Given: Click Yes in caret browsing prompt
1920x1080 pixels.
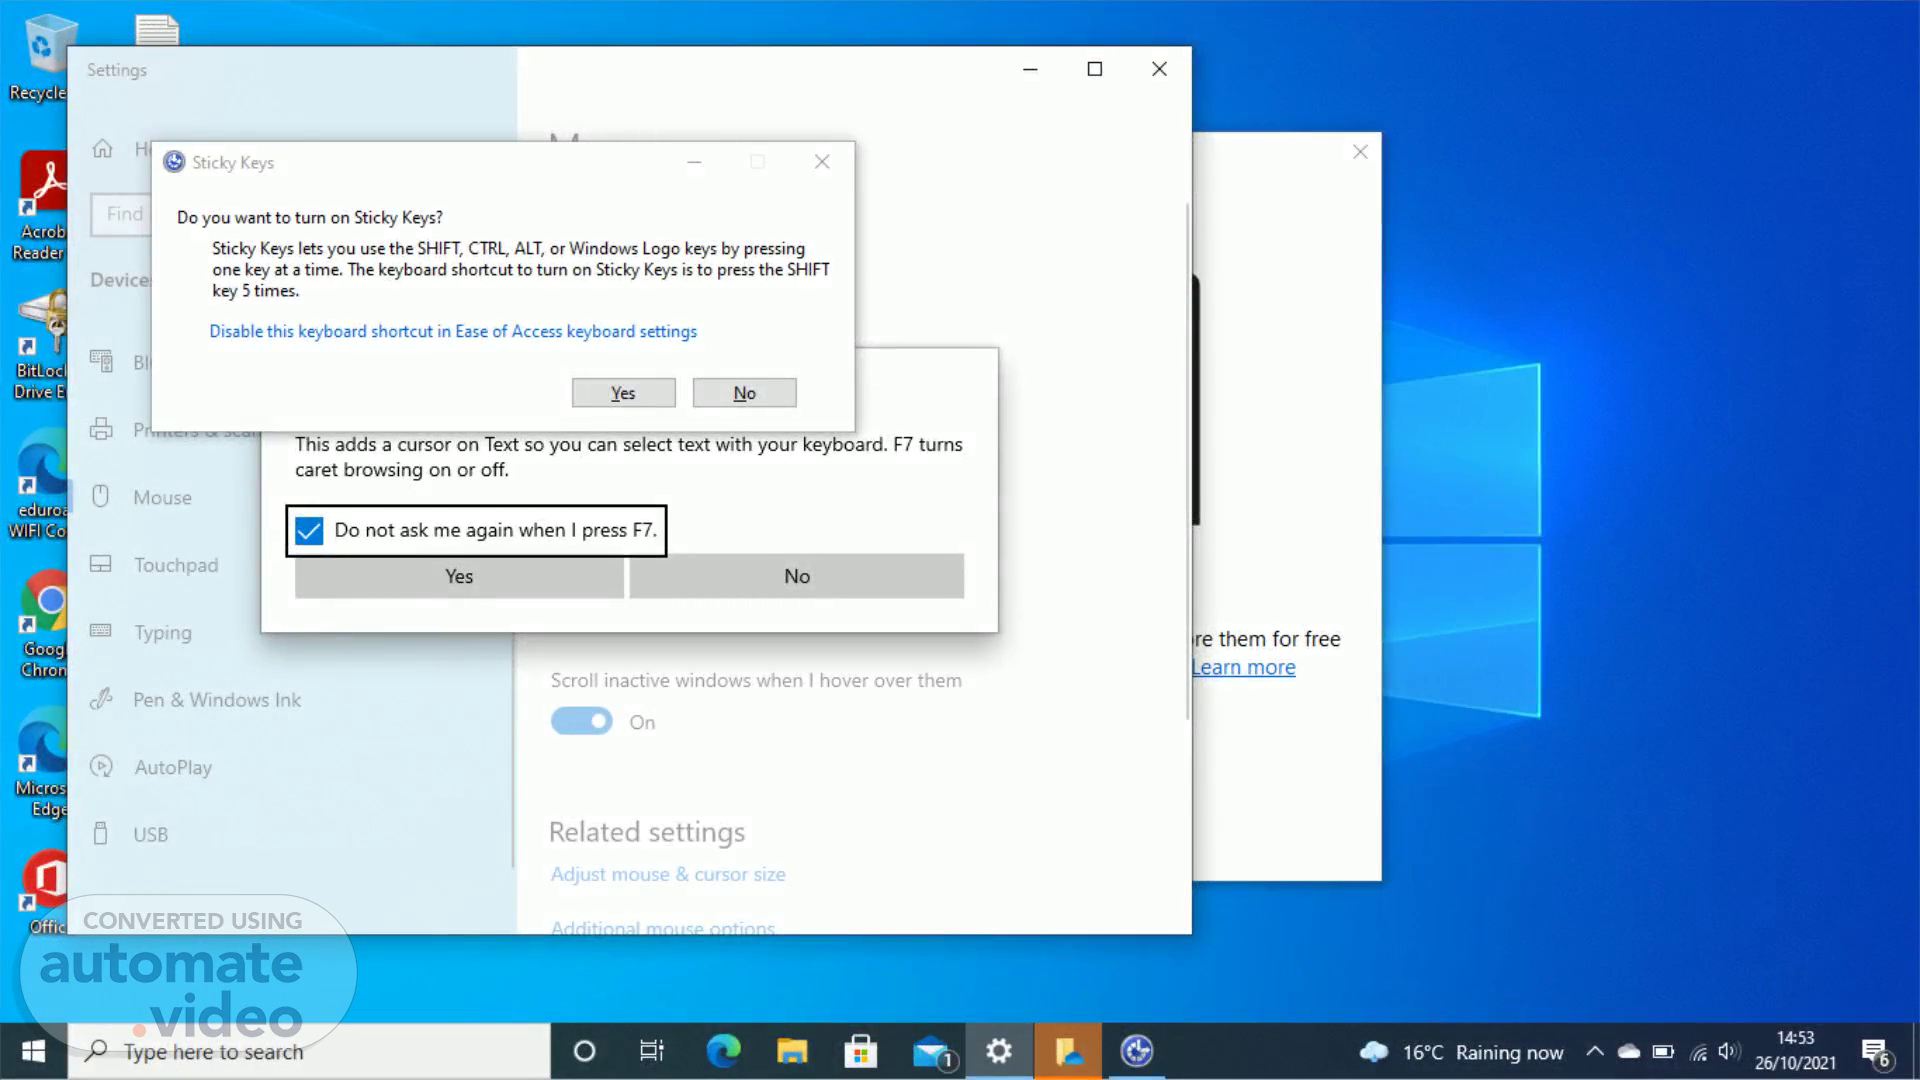Looking at the screenshot, I should [x=459, y=576].
